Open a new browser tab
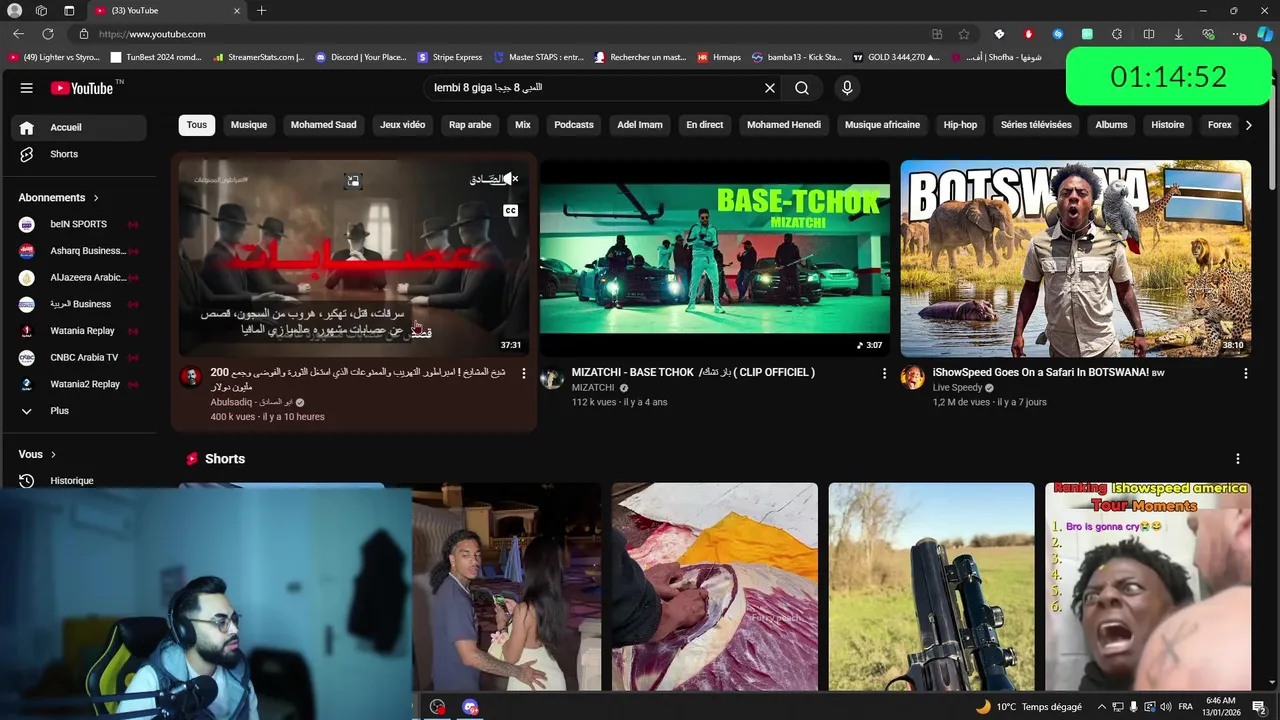Screen dimensions: 1280x720 (x=261, y=11)
